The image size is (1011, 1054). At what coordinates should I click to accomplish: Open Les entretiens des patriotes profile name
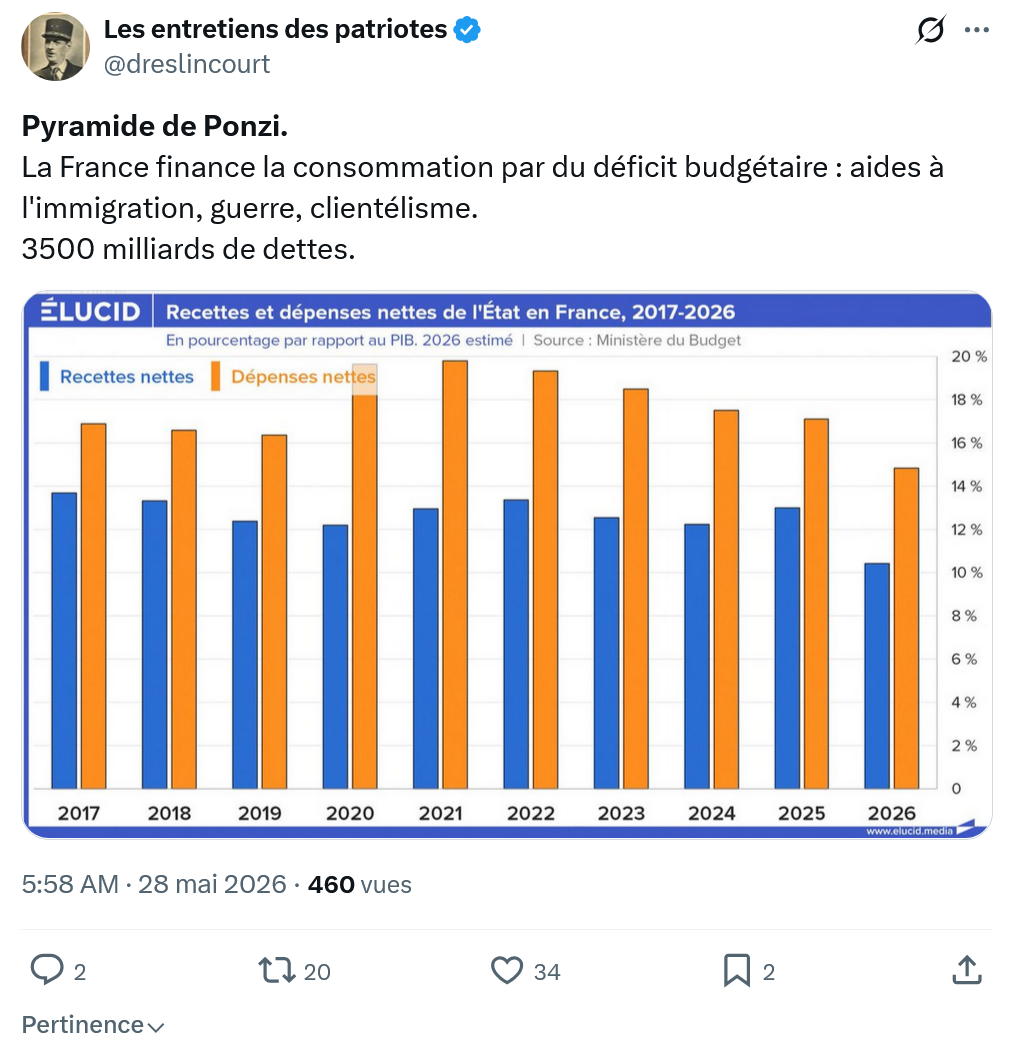coord(276,30)
